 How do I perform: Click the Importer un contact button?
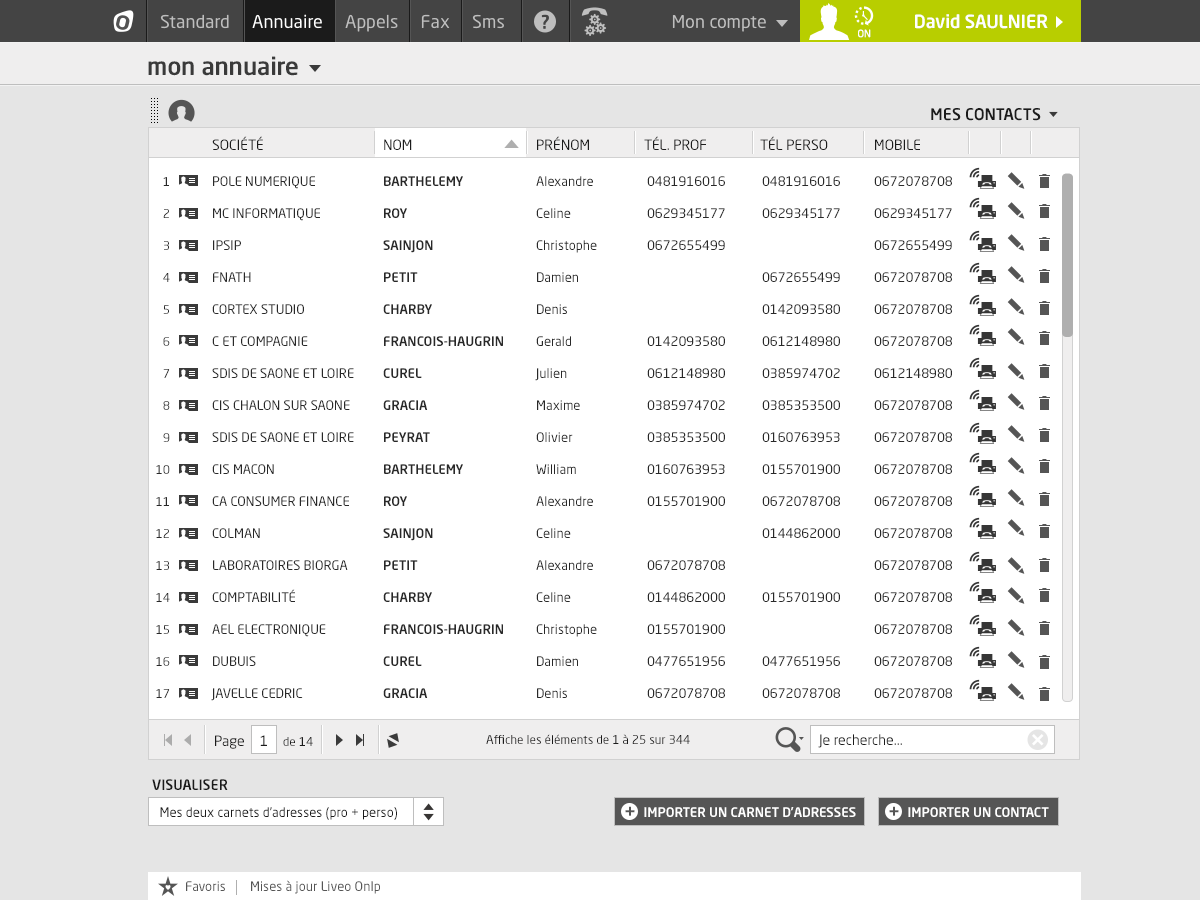click(x=967, y=812)
